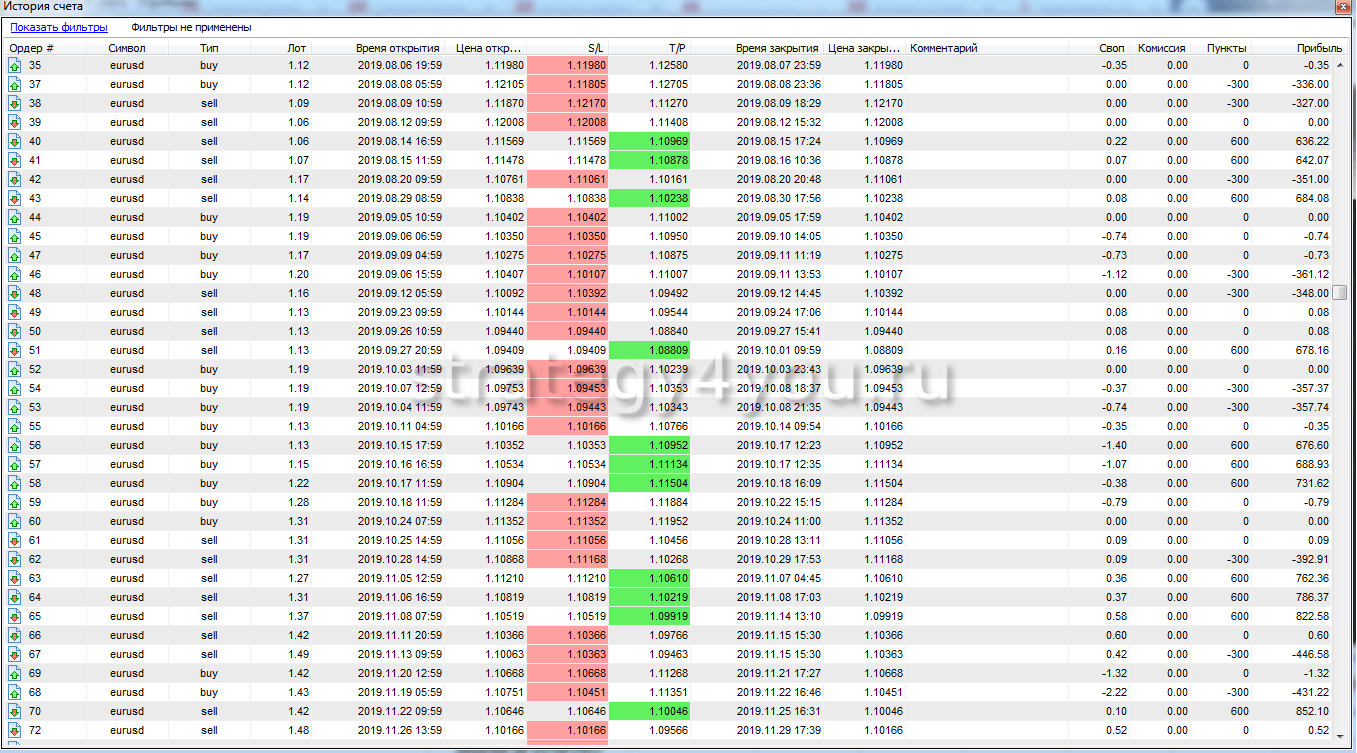Image resolution: width=1357 pixels, height=753 pixels.
Task: Sort by the Лот column header
Action: point(297,48)
